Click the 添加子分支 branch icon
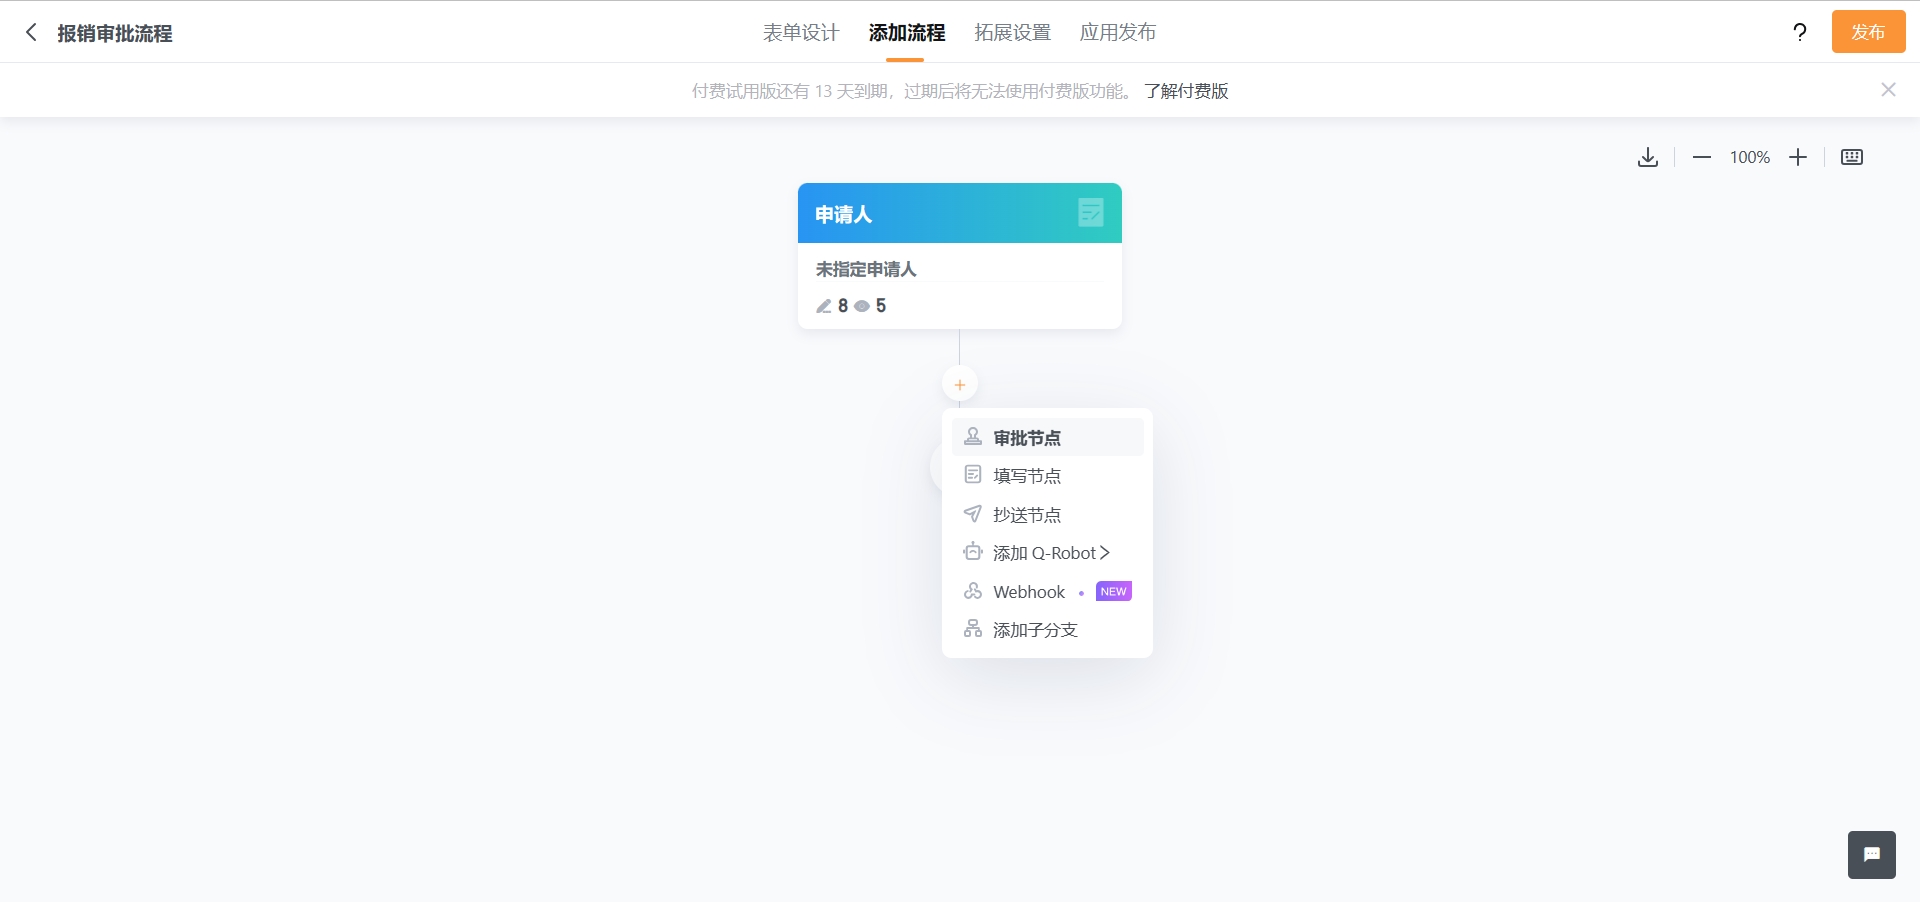 [x=973, y=628]
